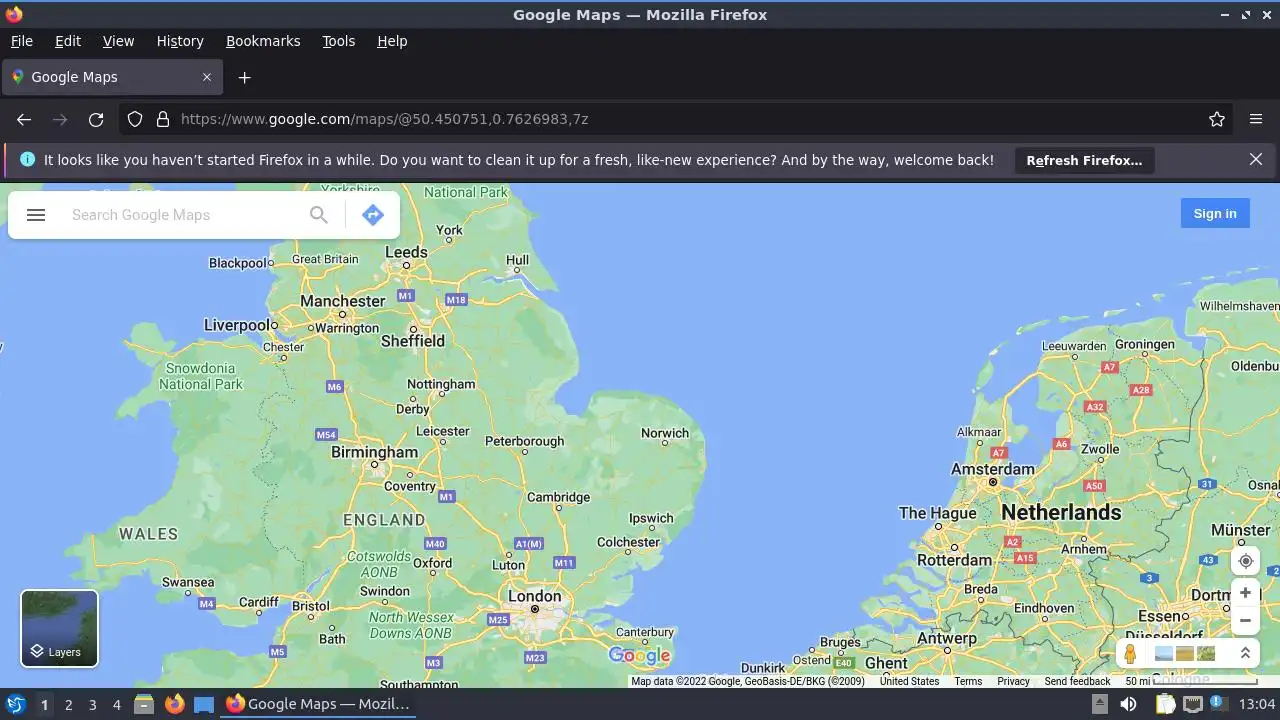The height and width of the screenshot is (720, 1280).
Task: Open update notifier tray icon
Action: (1220, 704)
